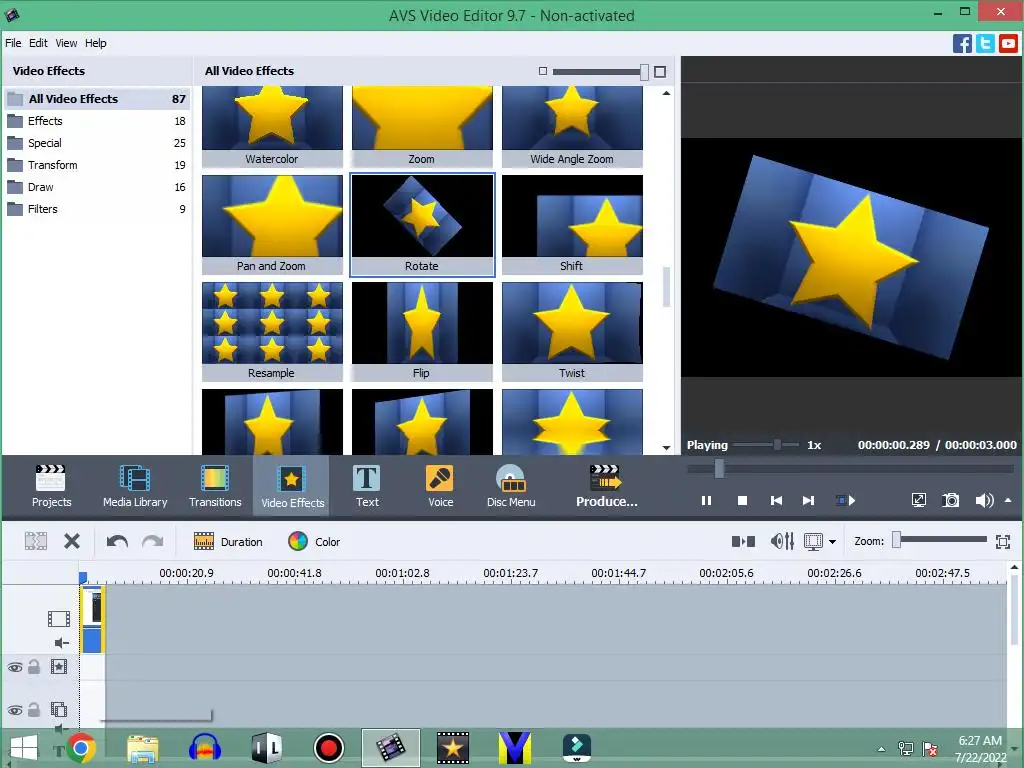Viewport: 1024px width, 768px height.
Task: Click the playback speed slider
Action: tap(766, 445)
